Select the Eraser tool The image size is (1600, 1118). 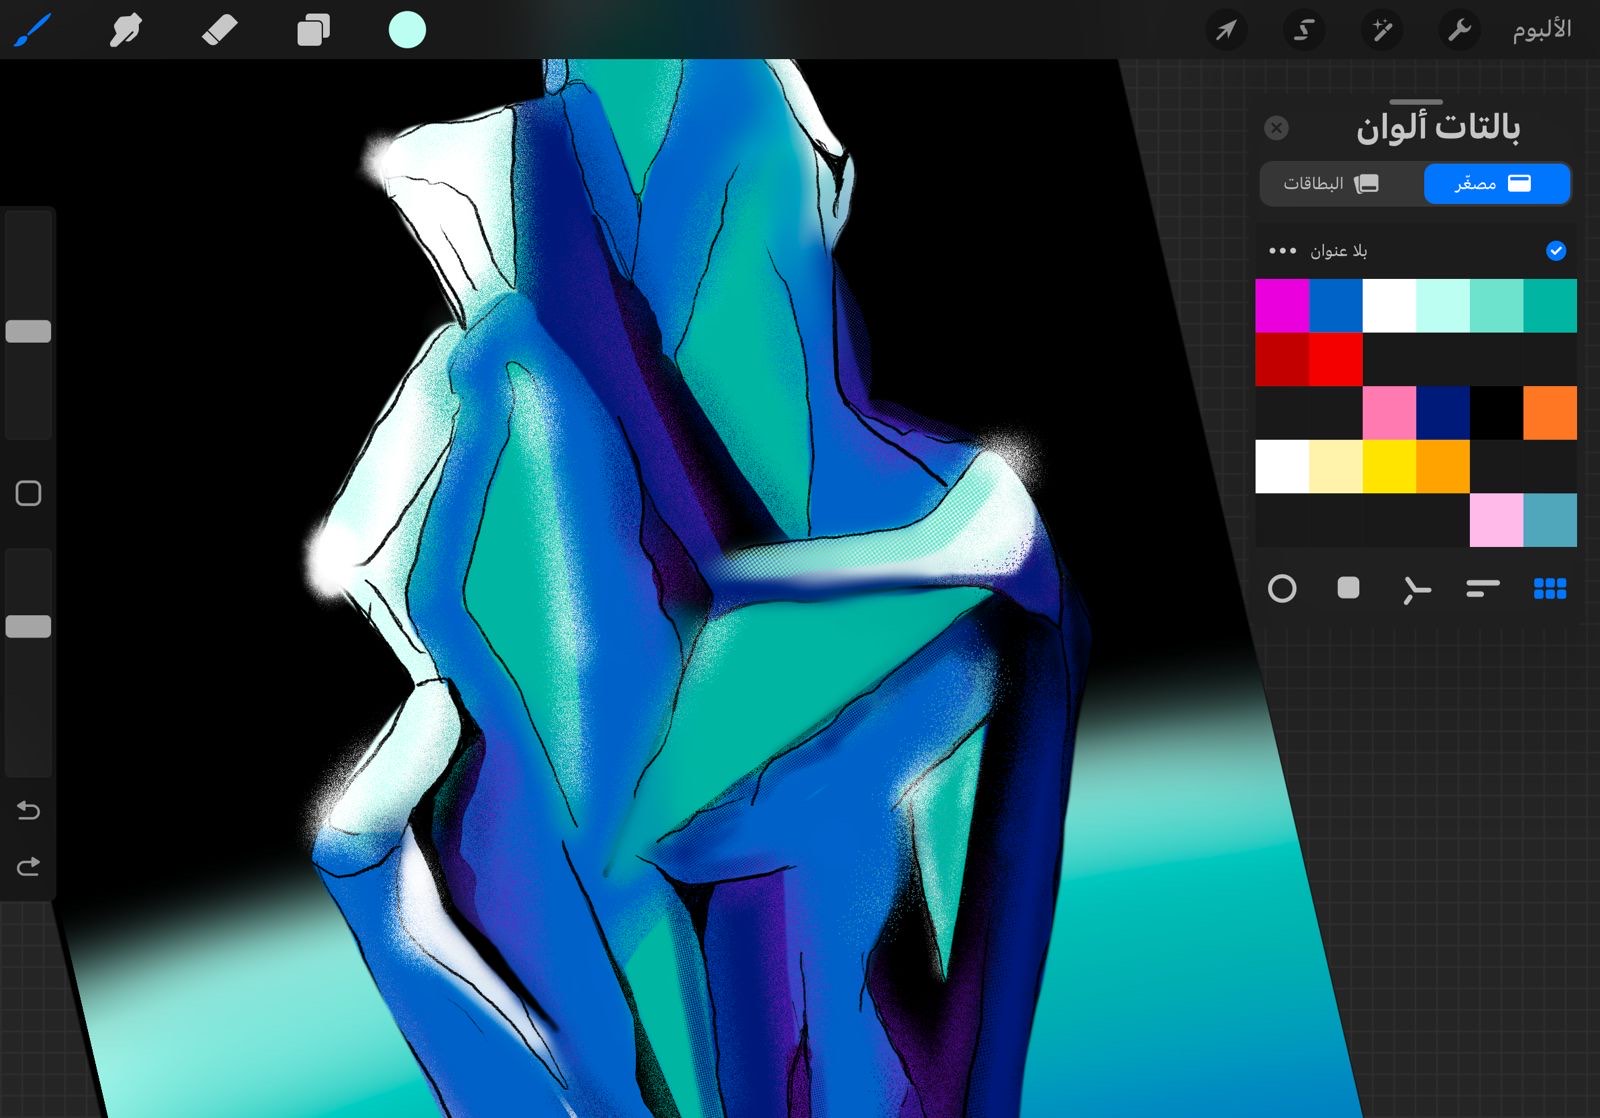click(x=219, y=30)
